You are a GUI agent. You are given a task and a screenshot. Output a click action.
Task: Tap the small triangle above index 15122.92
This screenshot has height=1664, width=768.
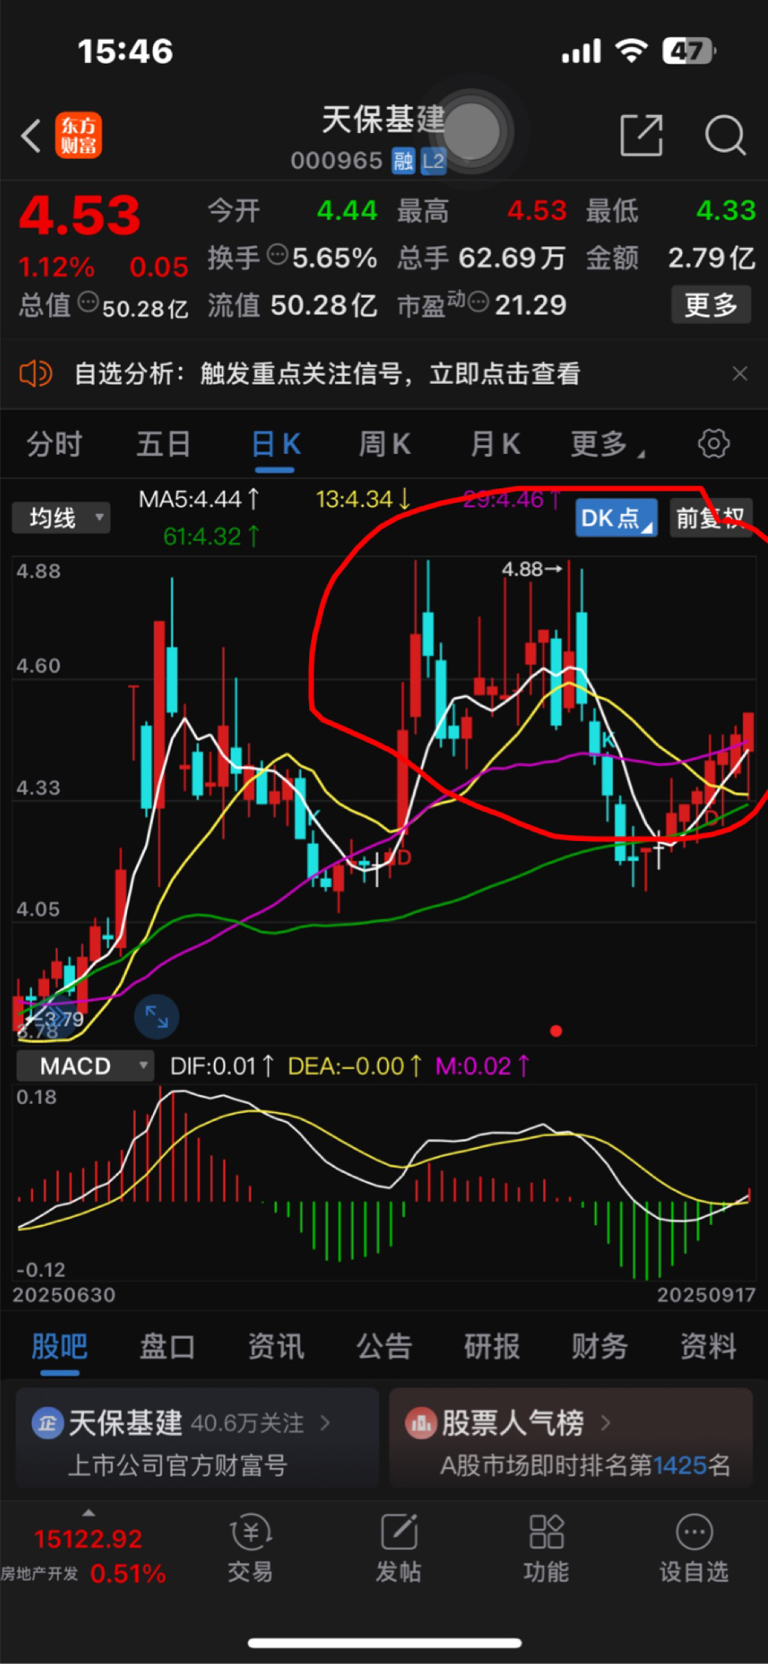[x=89, y=1513]
